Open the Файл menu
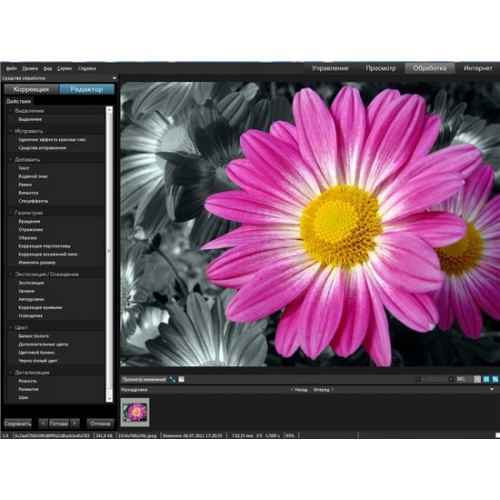The width and height of the screenshot is (500, 500). [x=11, y=68]
